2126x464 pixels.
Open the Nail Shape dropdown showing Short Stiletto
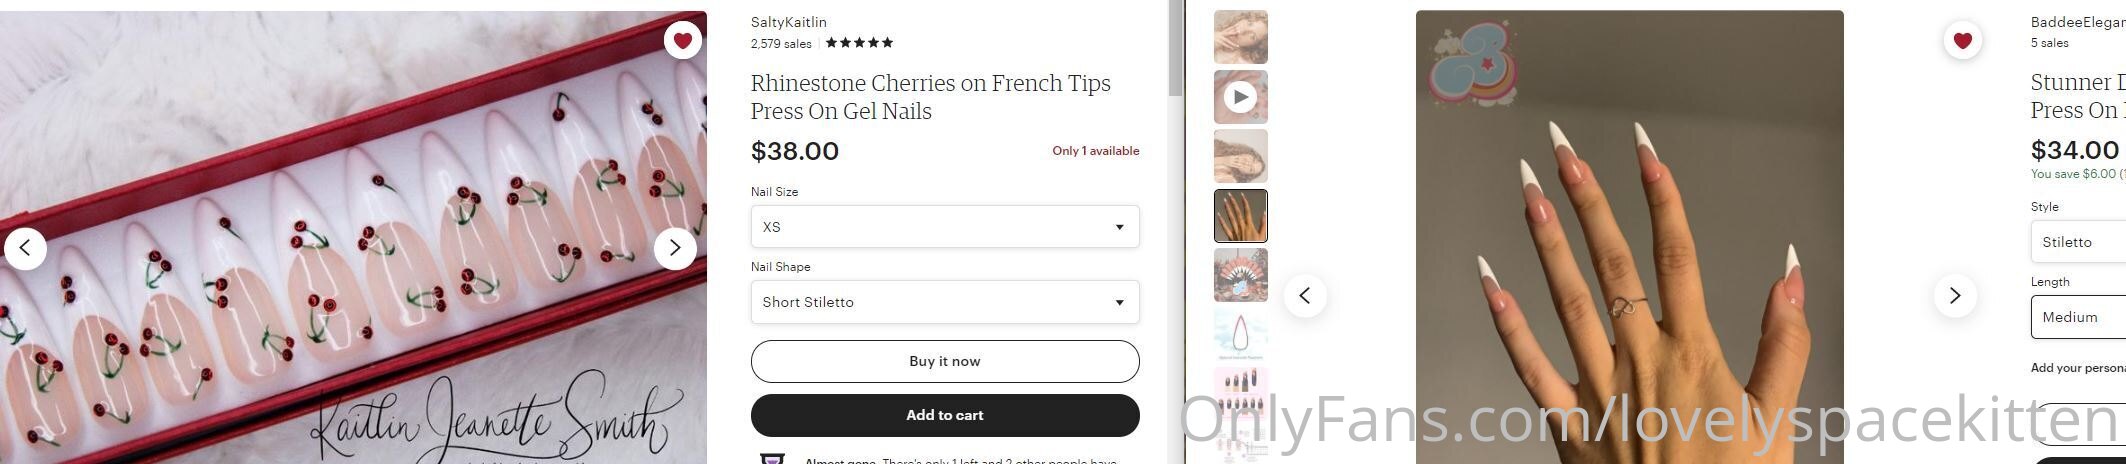[x=945, y=302]
